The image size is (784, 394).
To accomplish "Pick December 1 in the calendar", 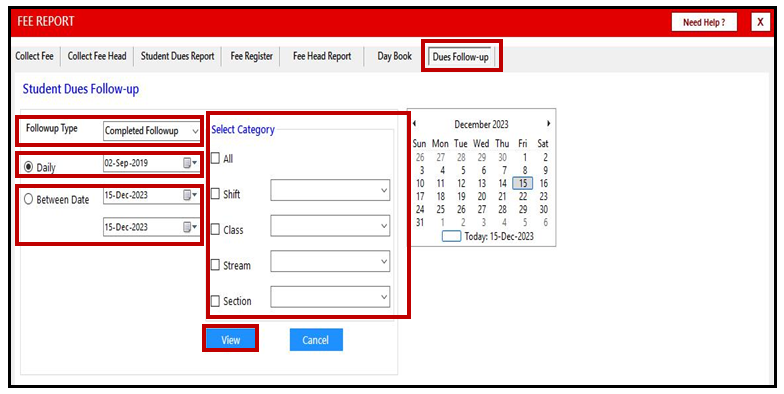I will 524,157.
